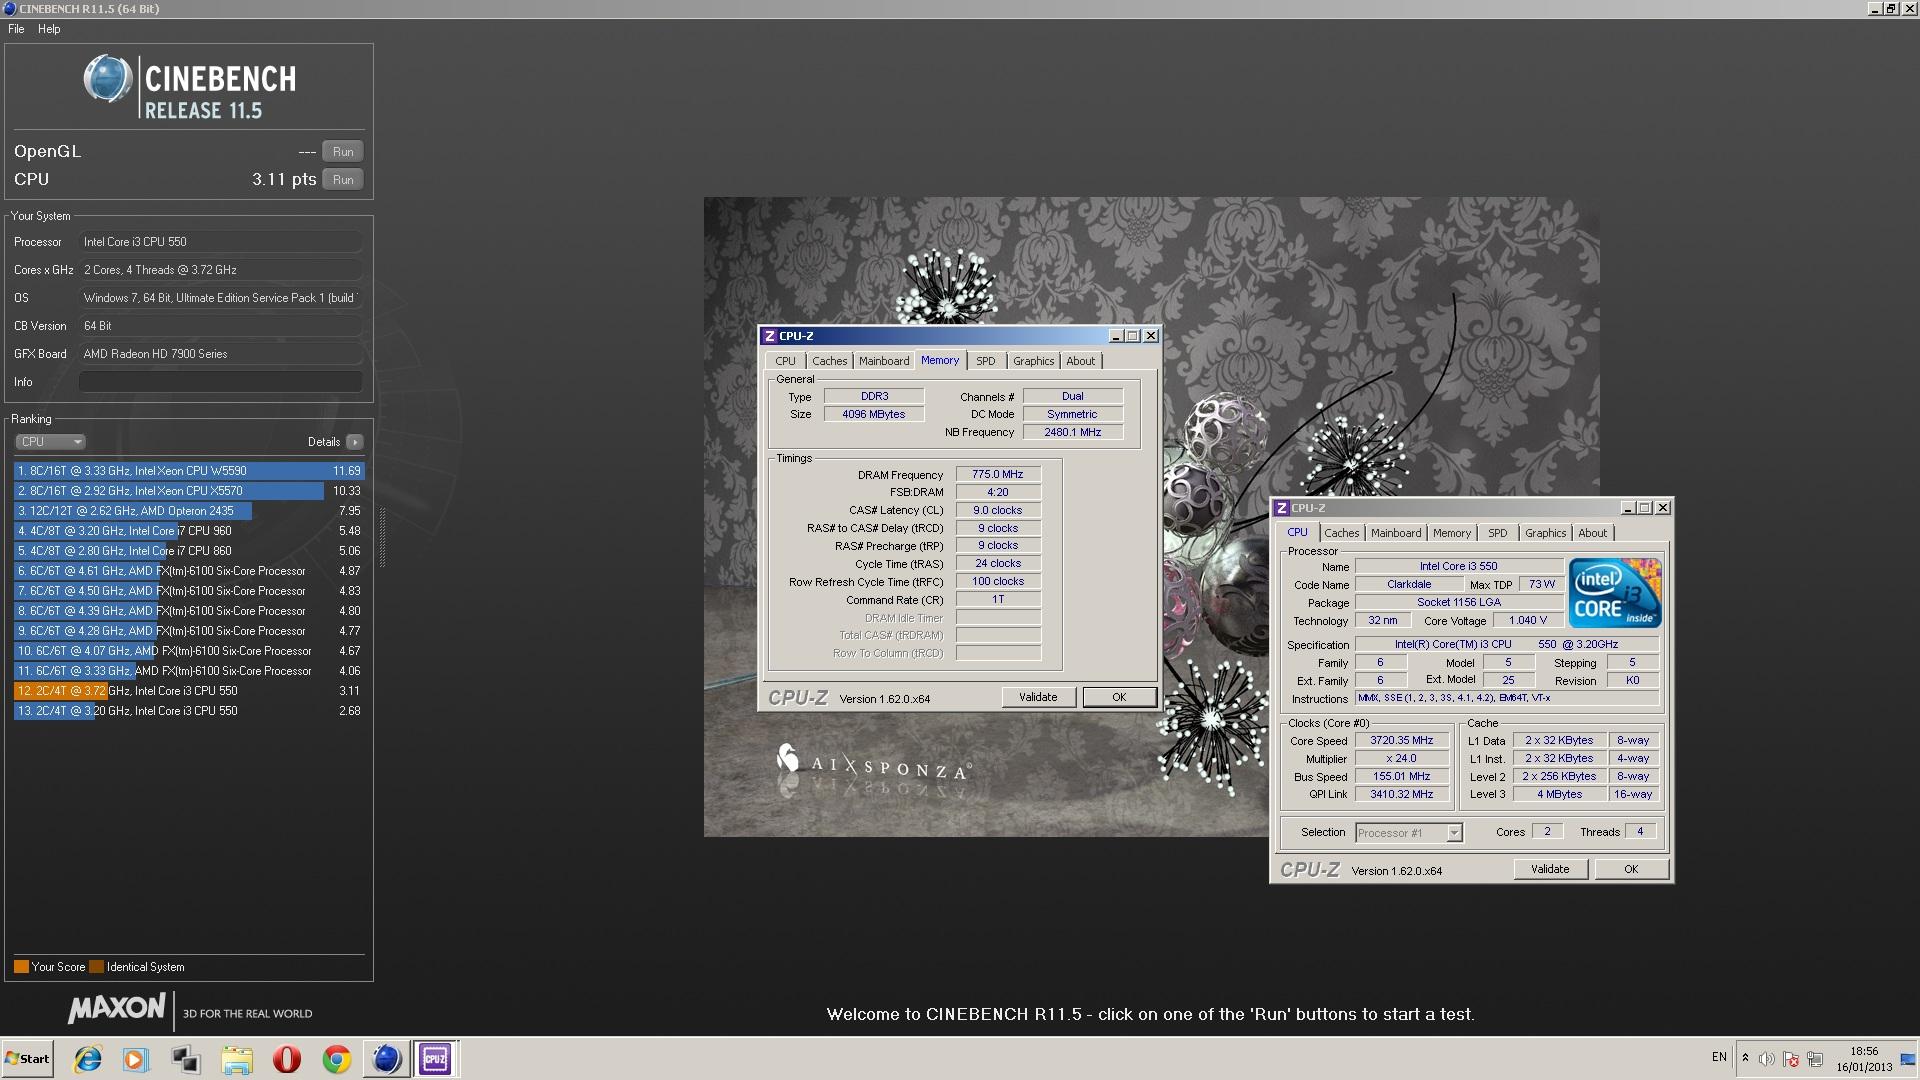Open SPD tab in CPU-Z CPU window
The image size is (1920, 1080).
pyautogui.click(x=1497, y=533)
